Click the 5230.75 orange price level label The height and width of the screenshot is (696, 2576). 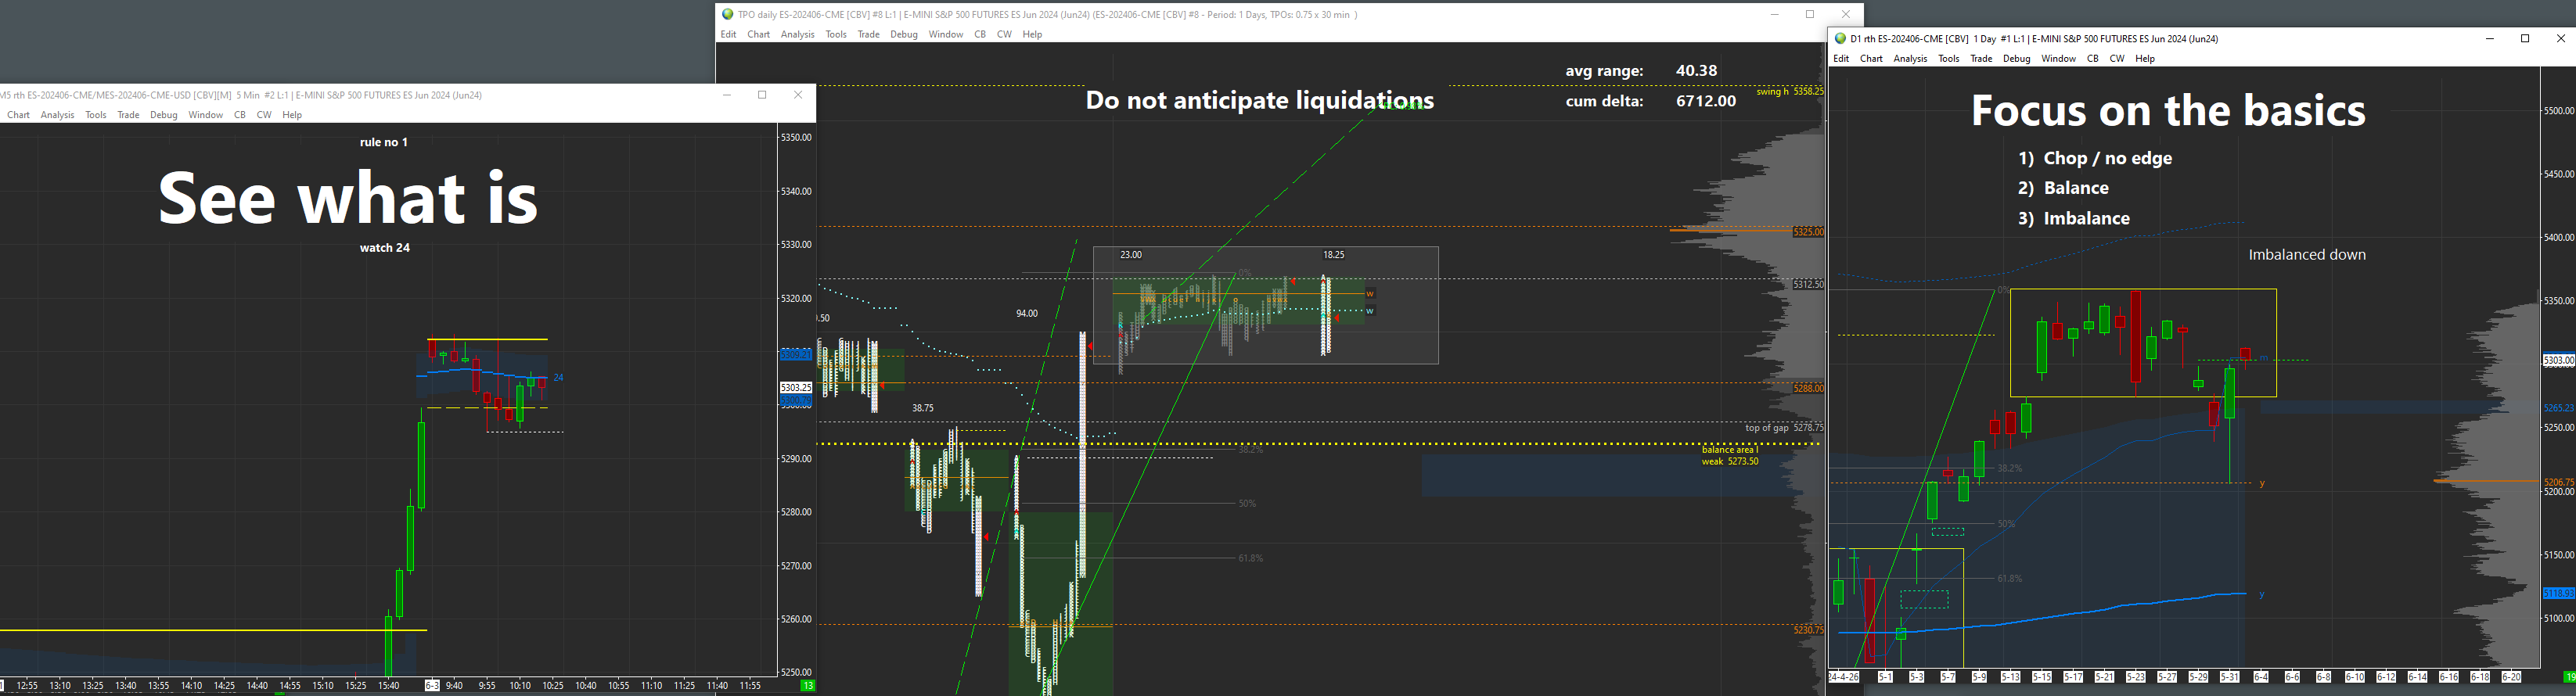1808,630
